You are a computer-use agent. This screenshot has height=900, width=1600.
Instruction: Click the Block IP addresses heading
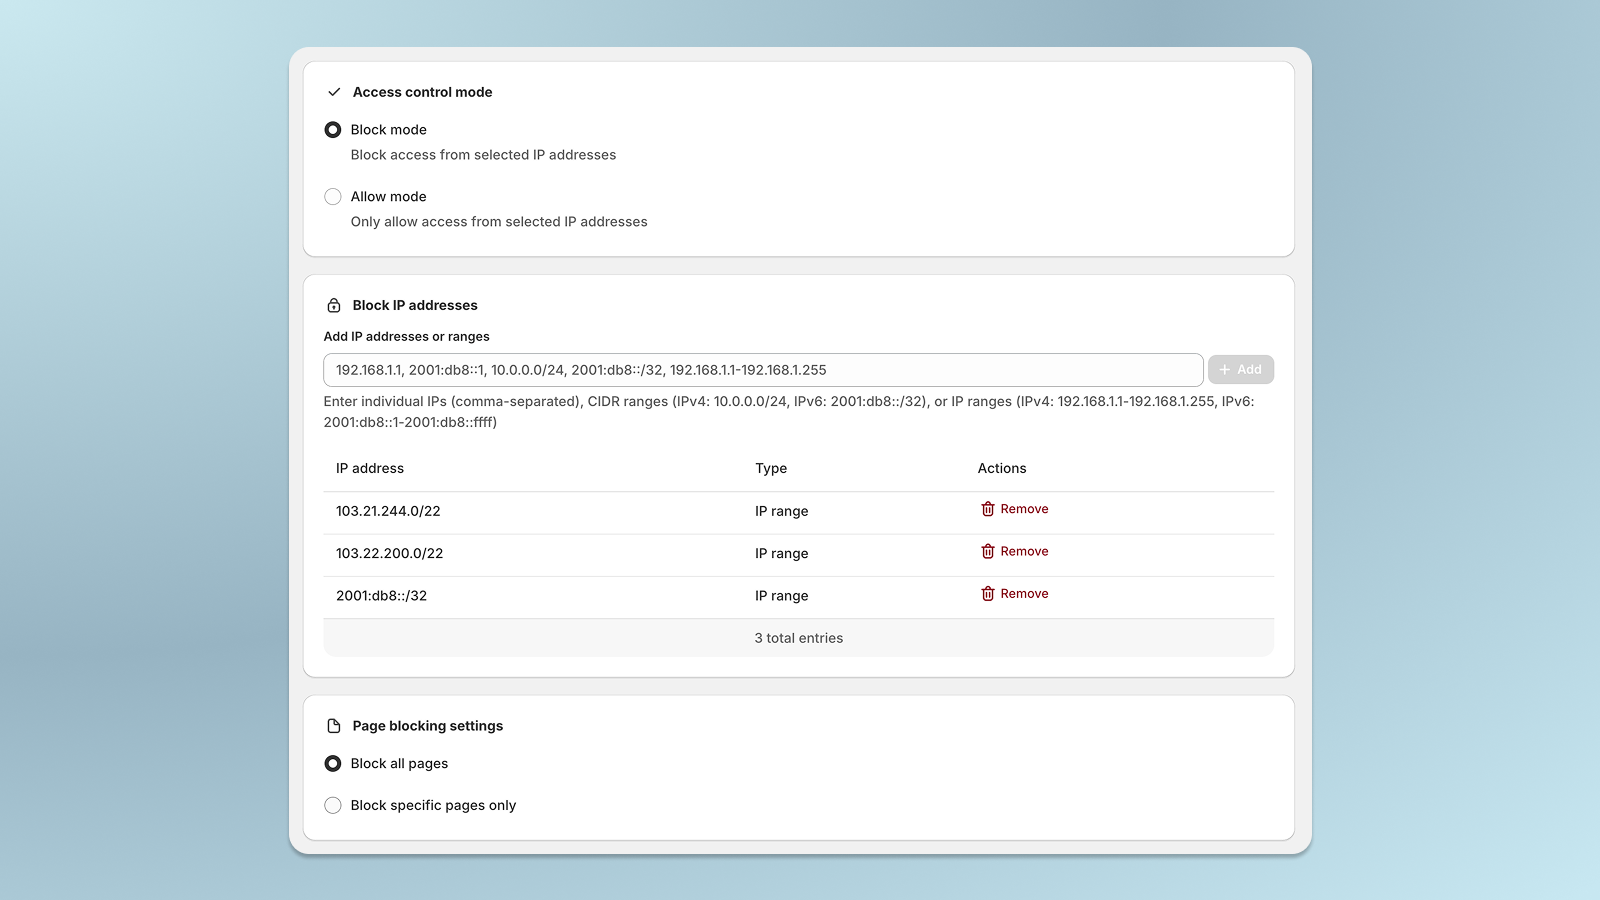click(x=415, y=306)
